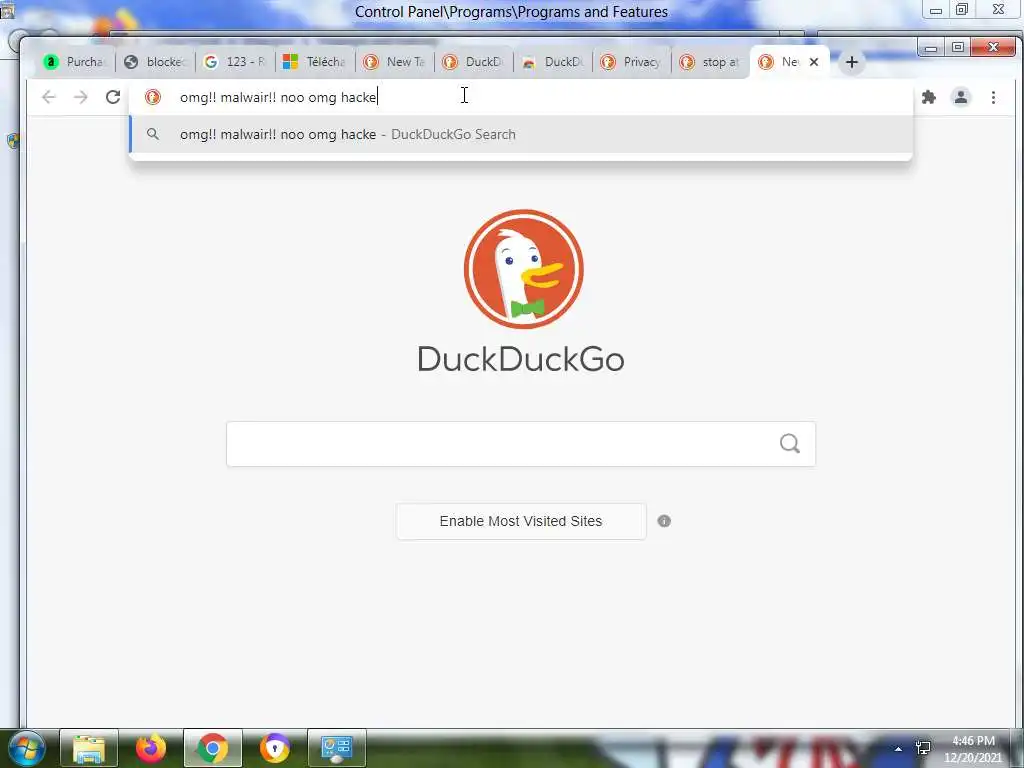Click the network tray icon

(x=923, y=748)
